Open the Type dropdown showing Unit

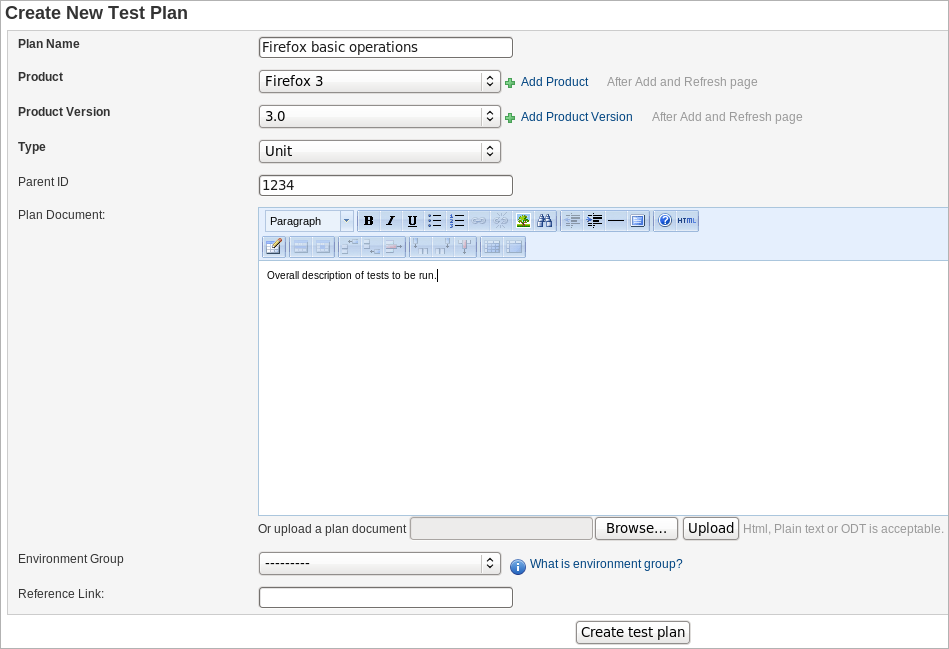pyautogui.click(x=379, y=152)
